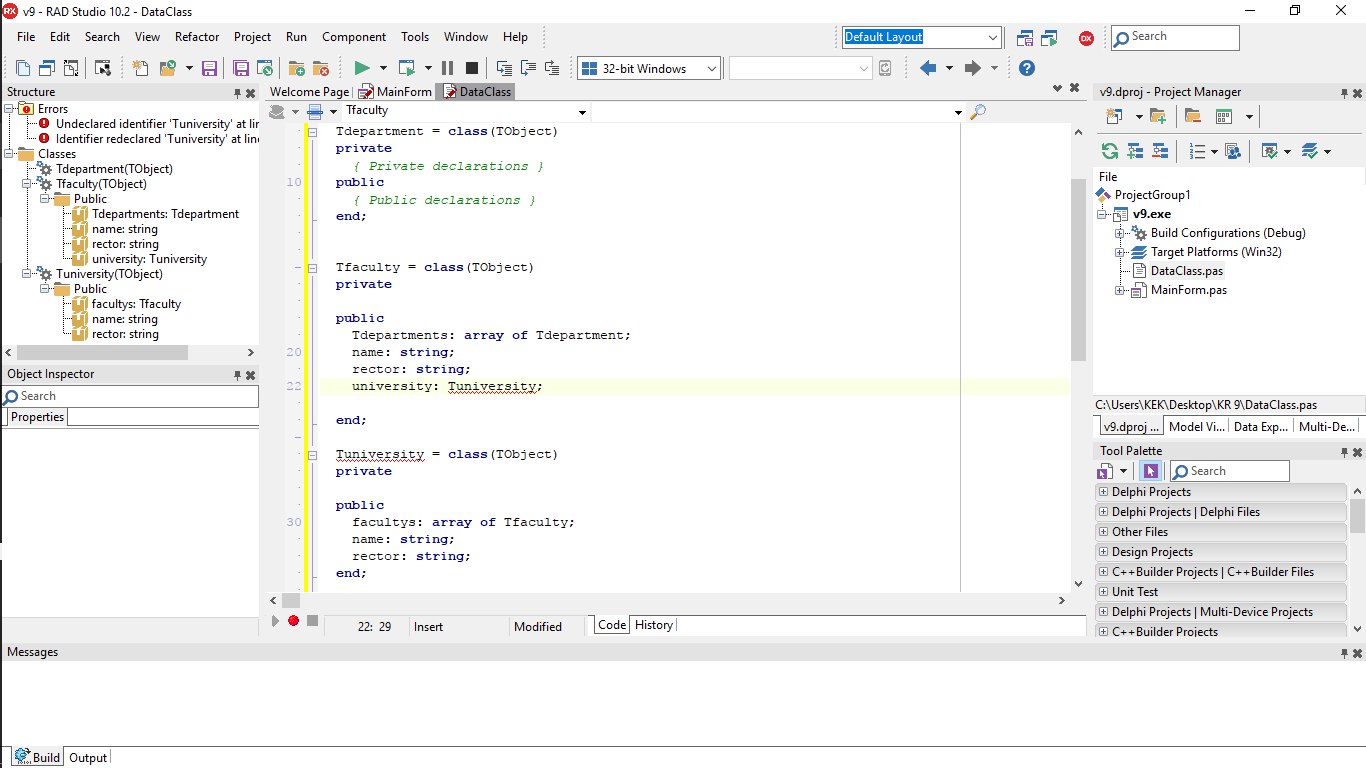Click the Save All toolbar icon
The width and height of the screenshot is (1366, 768).
(241, 68)
